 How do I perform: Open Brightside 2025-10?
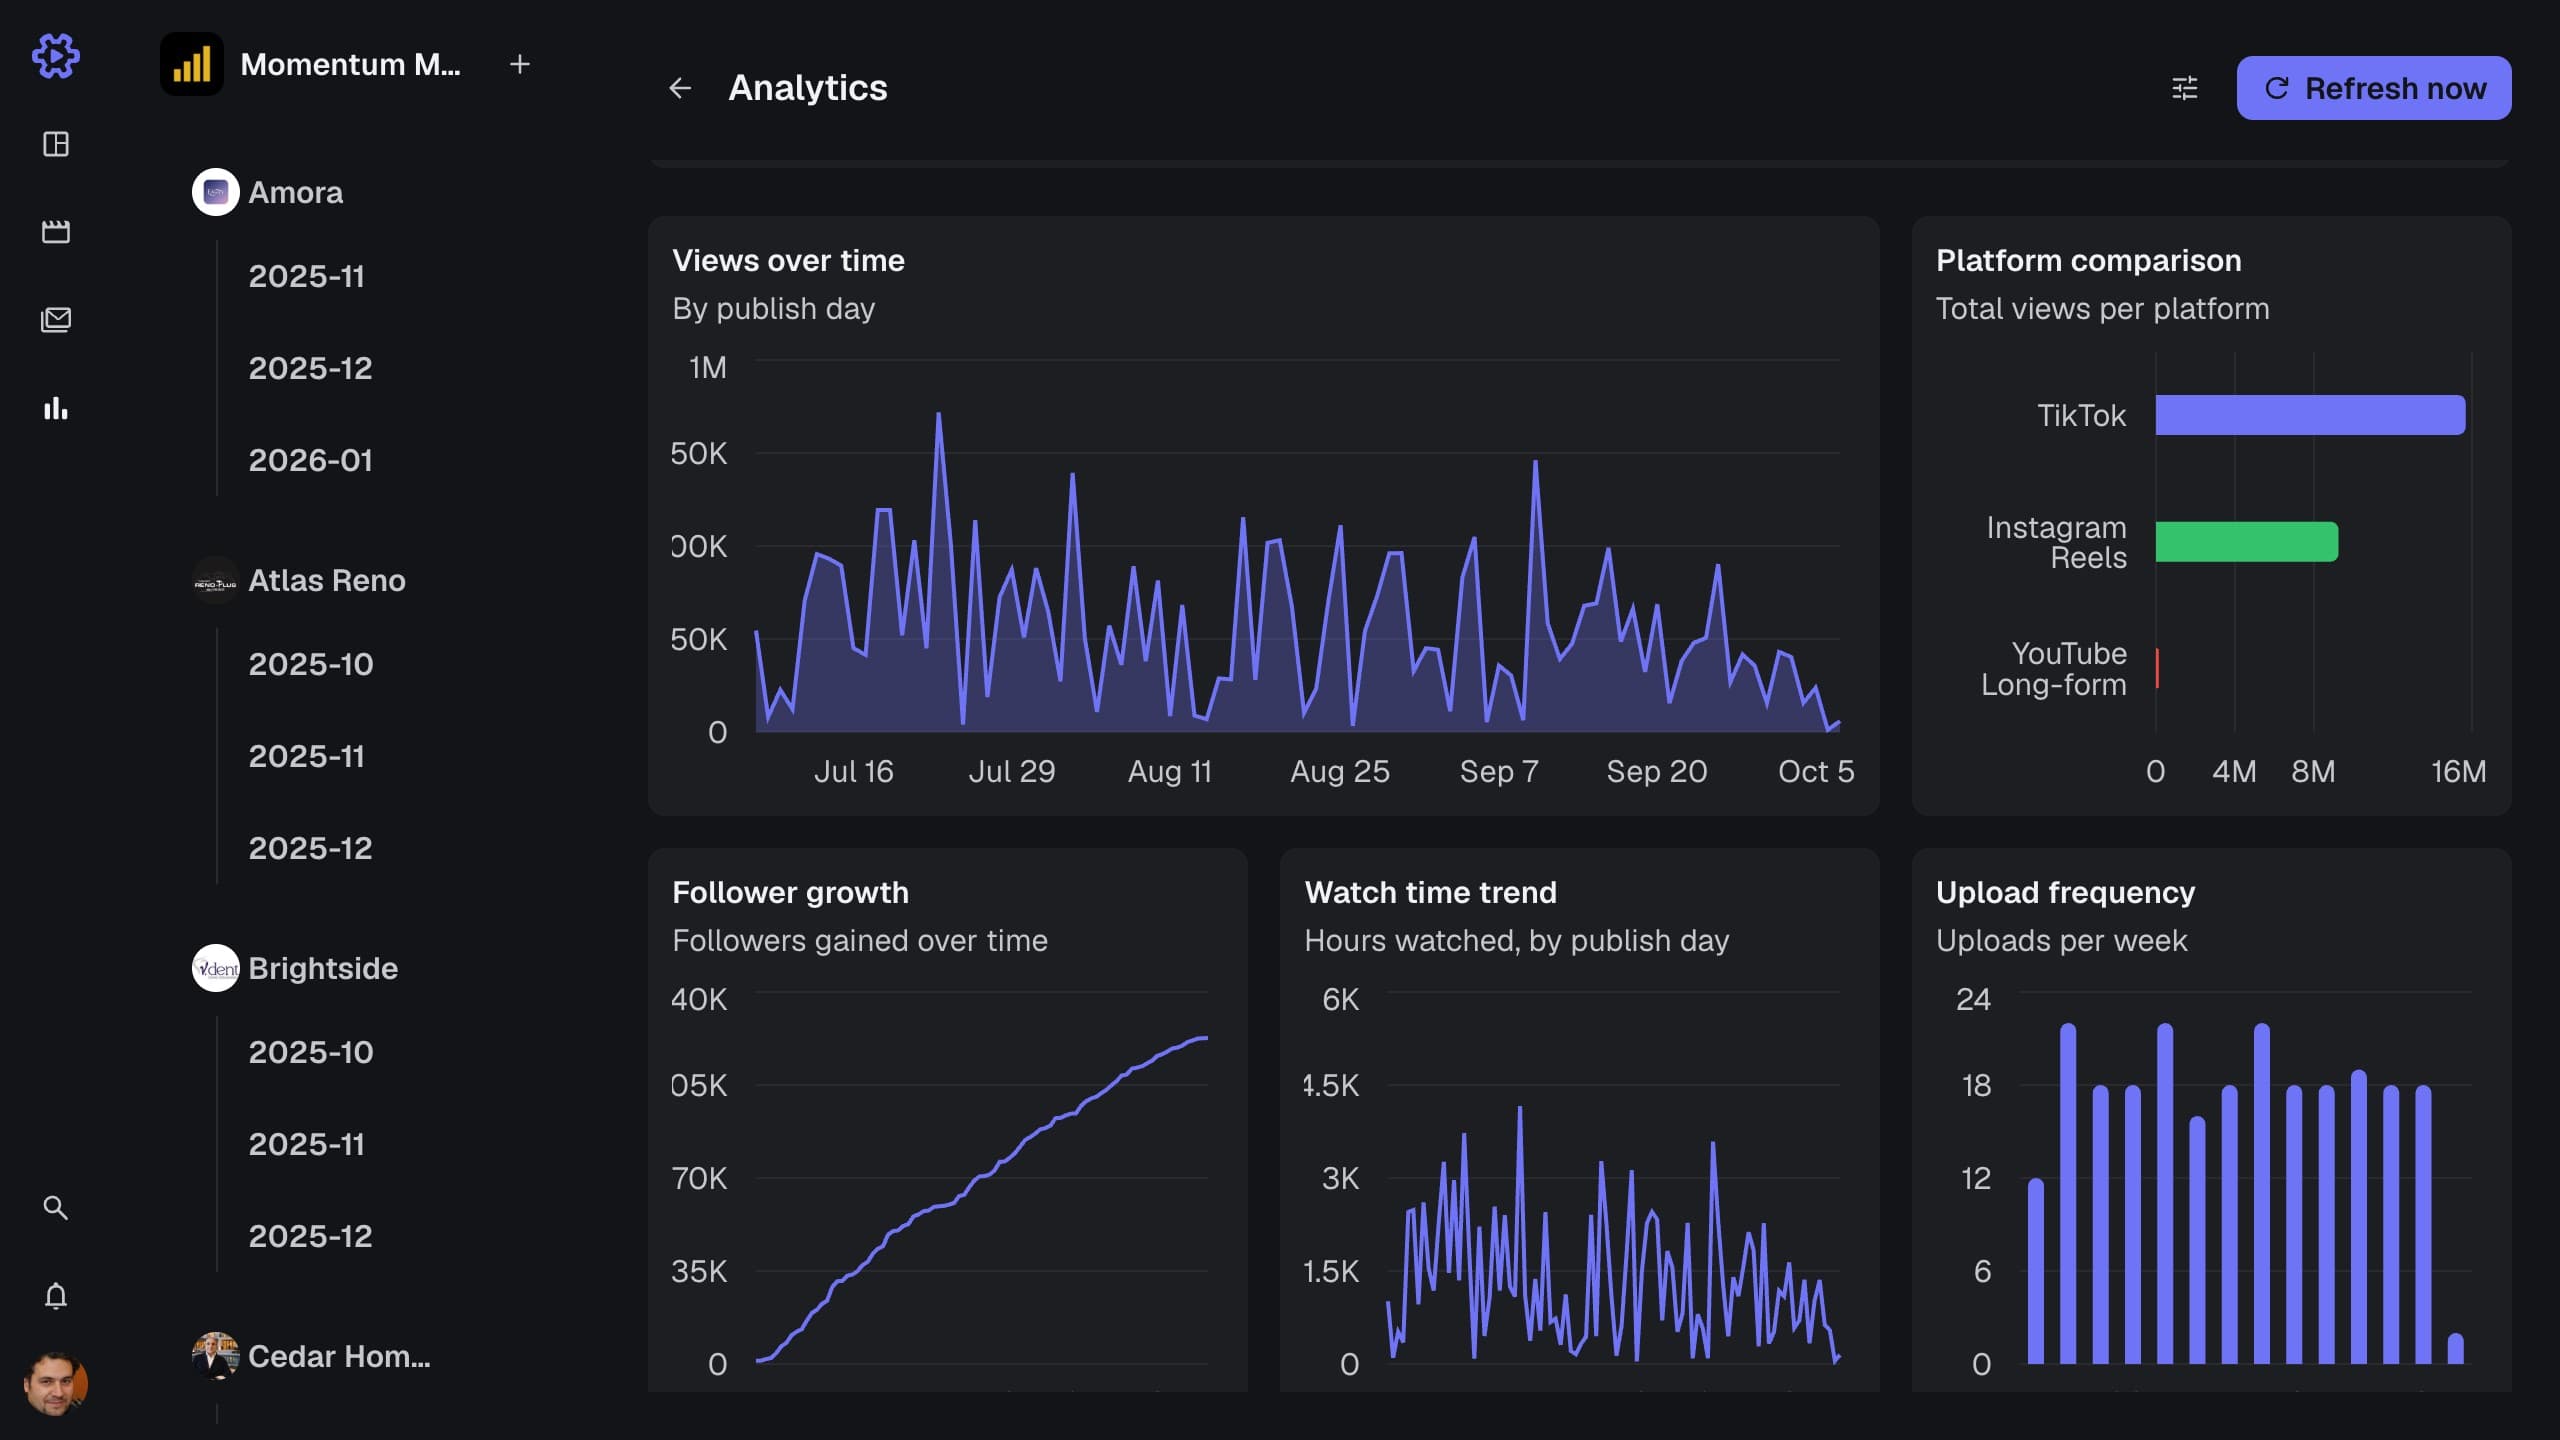click(x=311, y=1052)
